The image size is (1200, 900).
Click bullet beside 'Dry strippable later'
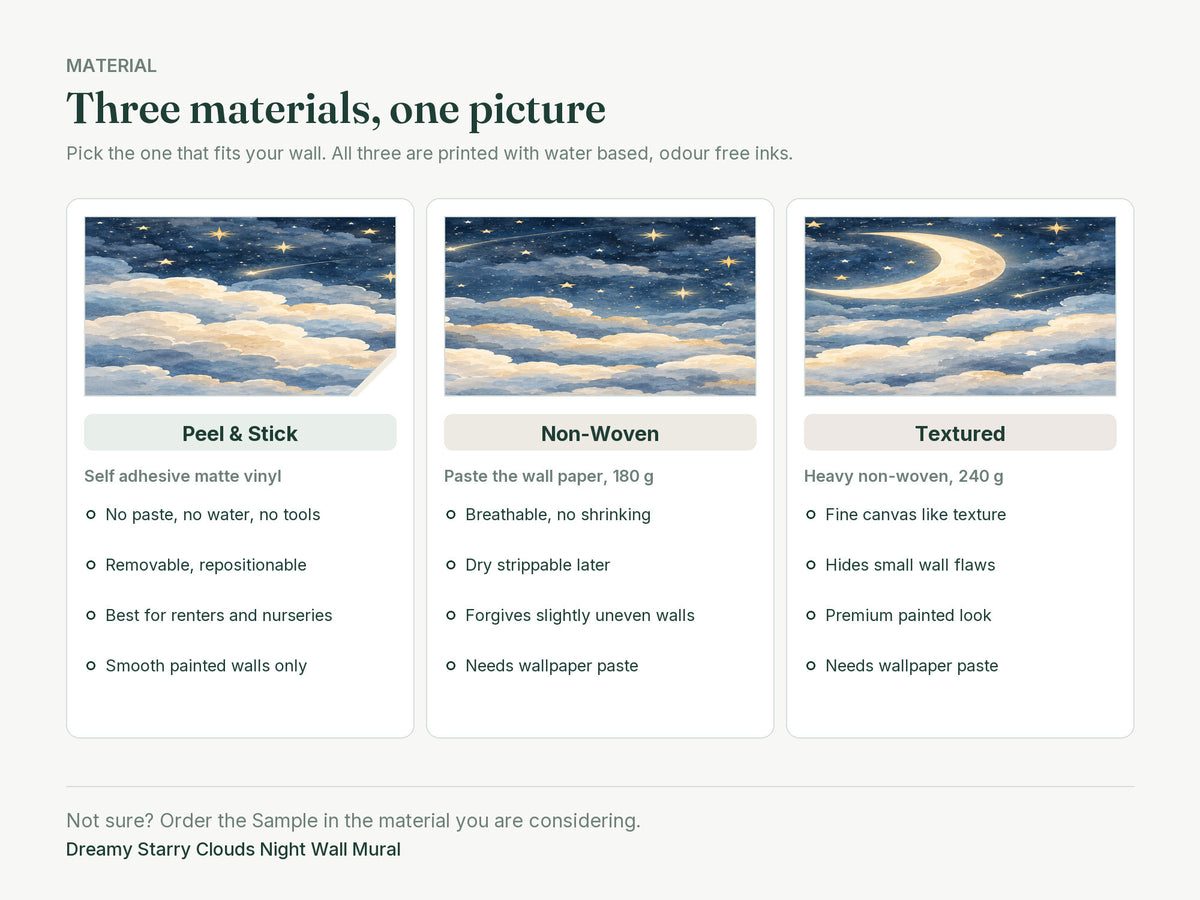[x=451, y=565]
